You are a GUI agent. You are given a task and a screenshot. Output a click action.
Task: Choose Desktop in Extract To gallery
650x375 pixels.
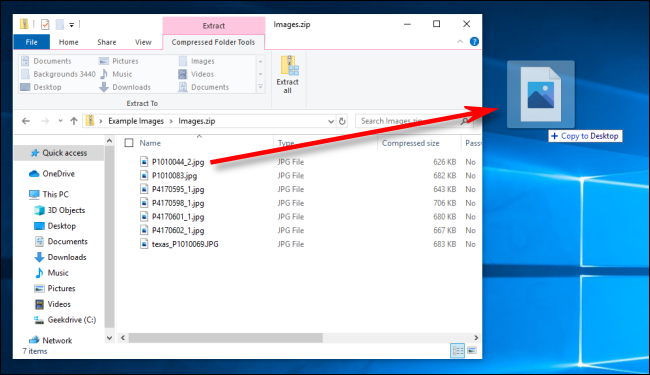coord(41,87)
